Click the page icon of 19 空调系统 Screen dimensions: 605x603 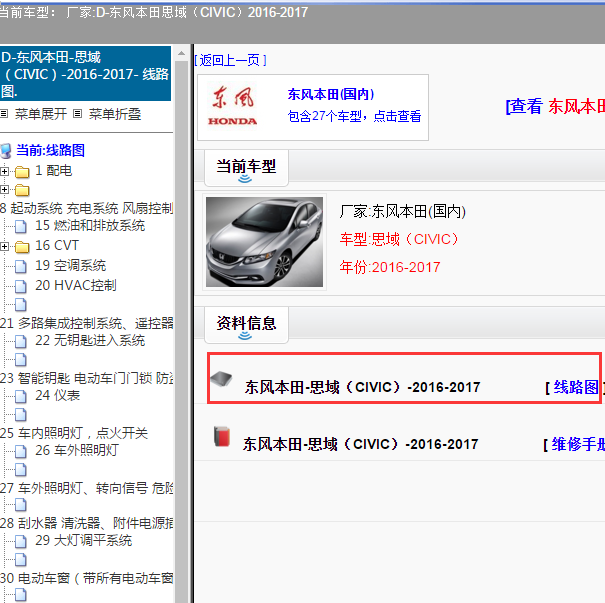[x=21, y=266]
